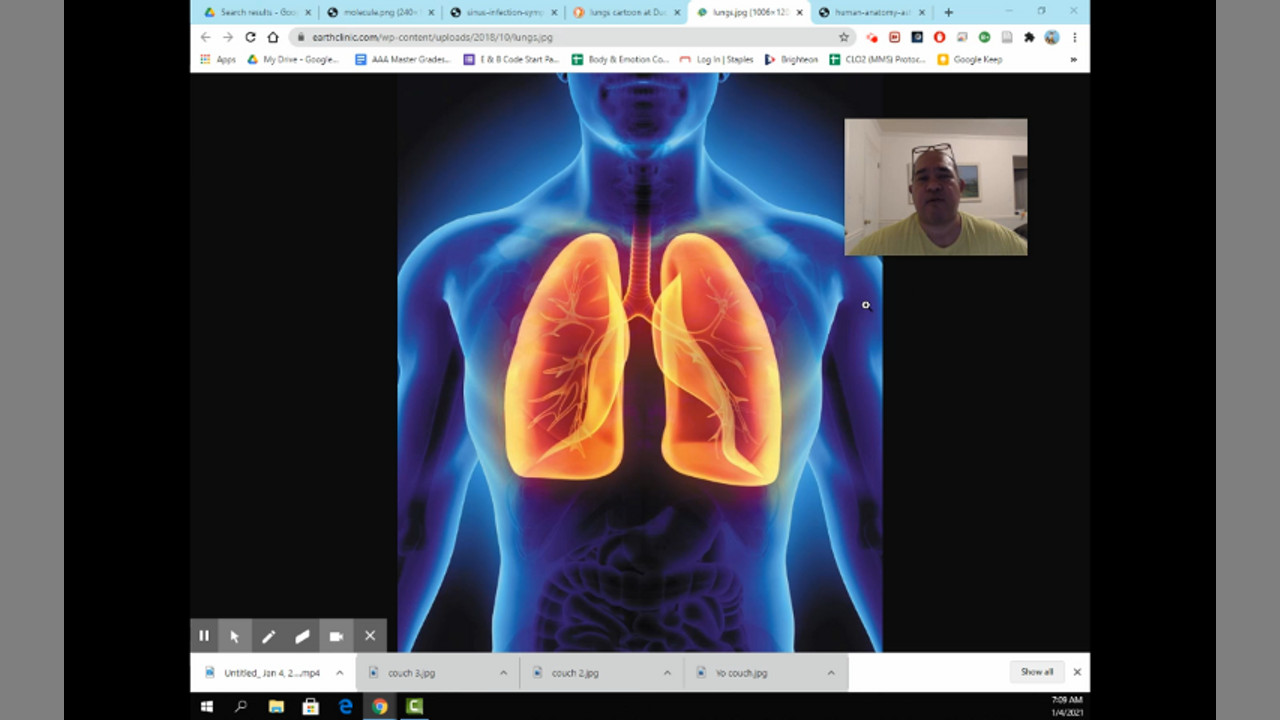Open the Chrome extensions puzzle icon
Screen dimensions: 1280x720
pos(1029,37)
